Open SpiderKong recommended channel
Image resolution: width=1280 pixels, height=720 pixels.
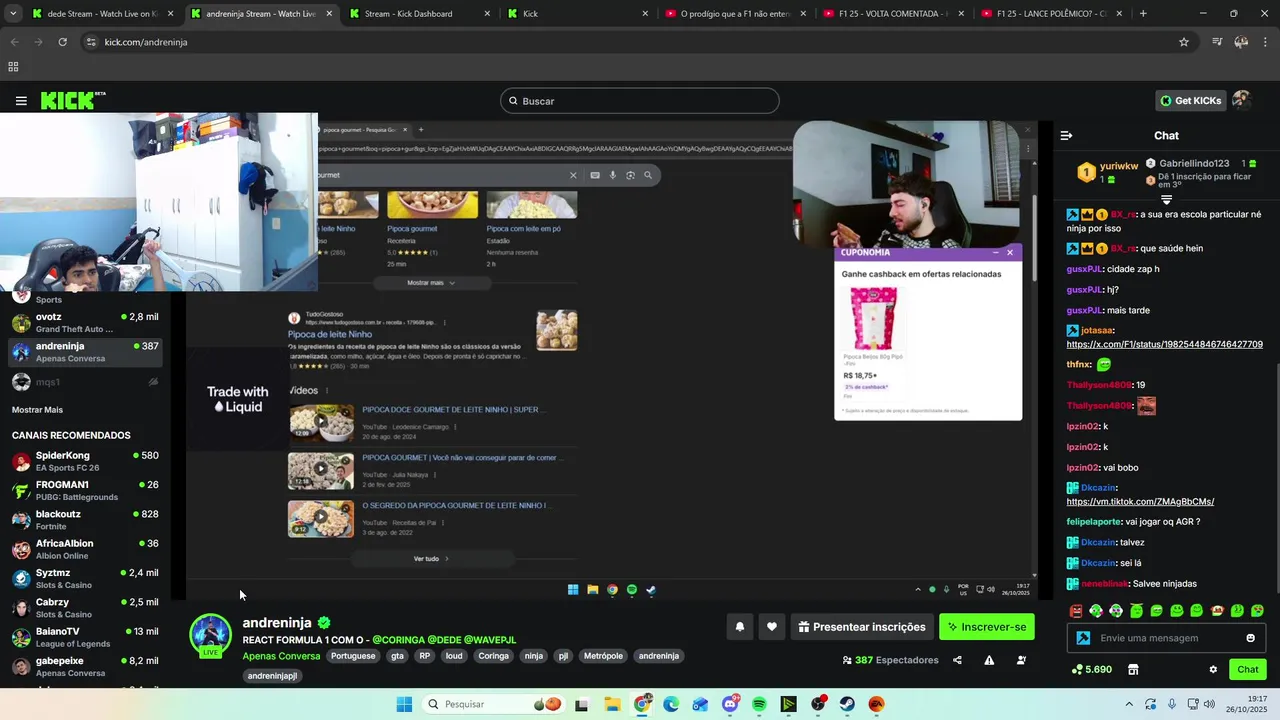pos(85,461)
